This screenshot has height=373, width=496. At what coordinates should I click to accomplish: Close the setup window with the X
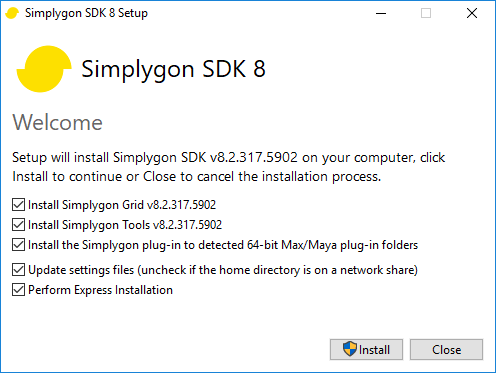point(472,13)
